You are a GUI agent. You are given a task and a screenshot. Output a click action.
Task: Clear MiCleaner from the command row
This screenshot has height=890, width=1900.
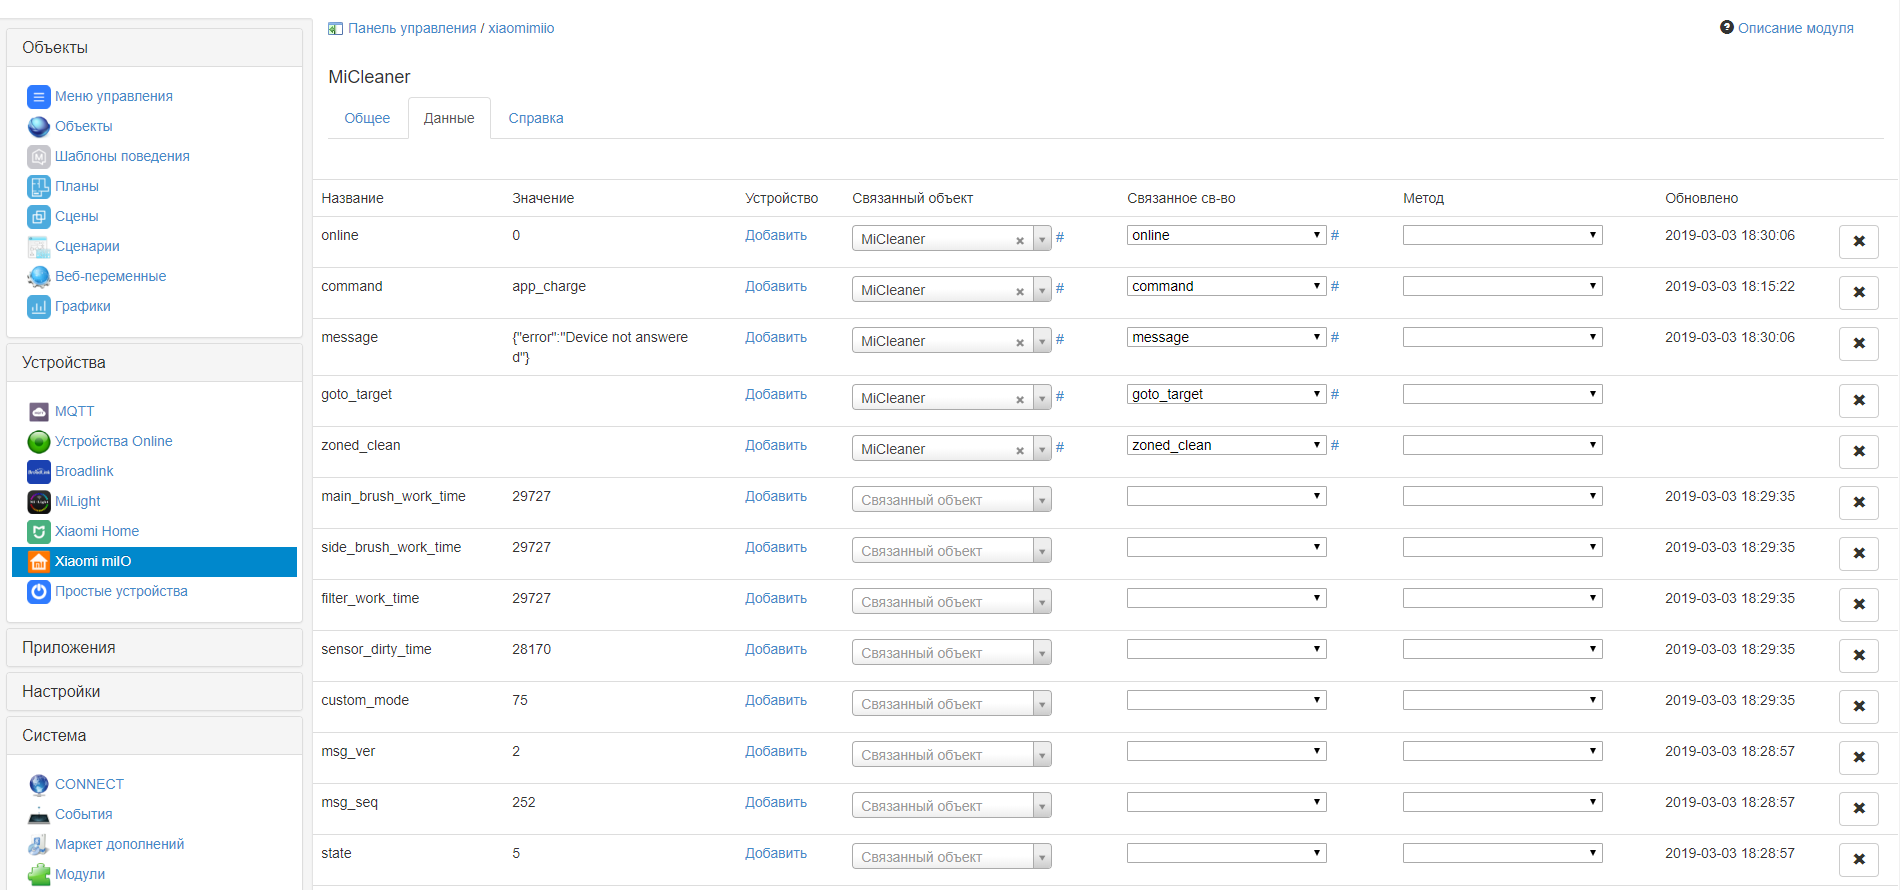(1019, 291)
